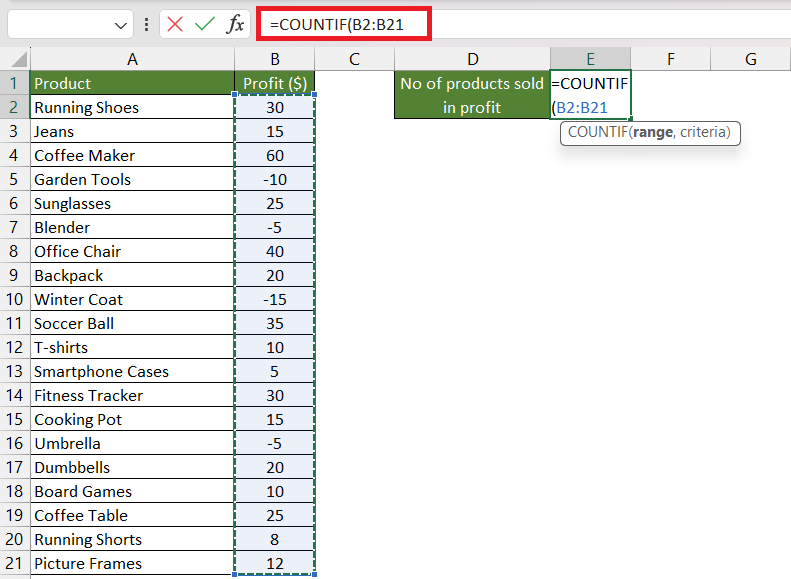Select the 'Board Games' cell

coord(132,491)
